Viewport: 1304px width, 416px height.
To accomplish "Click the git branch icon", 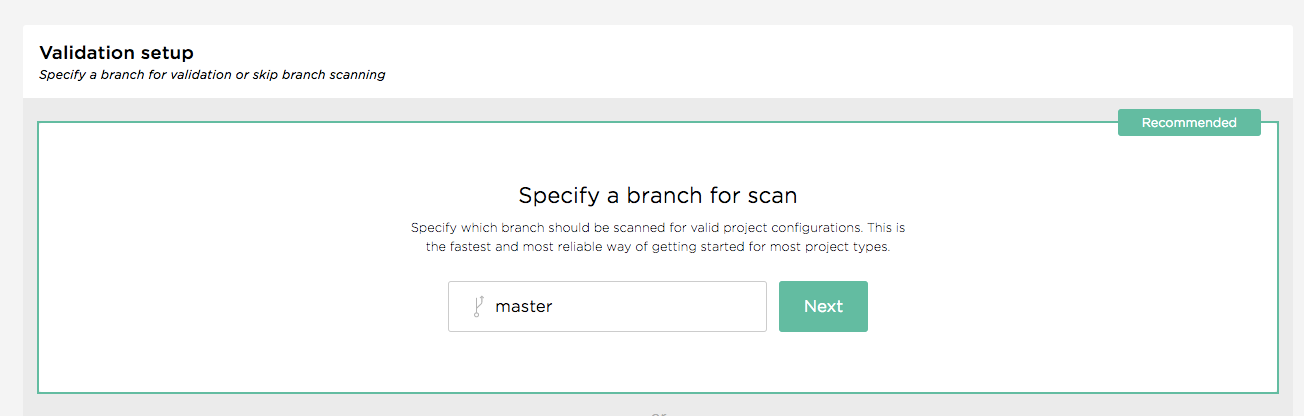I will pos(478,306).
